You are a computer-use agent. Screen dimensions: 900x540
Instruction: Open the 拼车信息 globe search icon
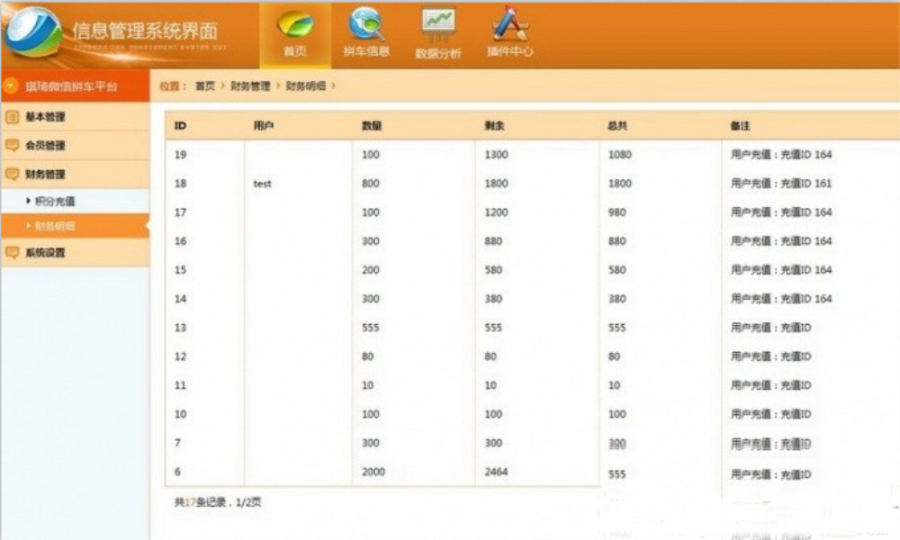tap(366, 33)
